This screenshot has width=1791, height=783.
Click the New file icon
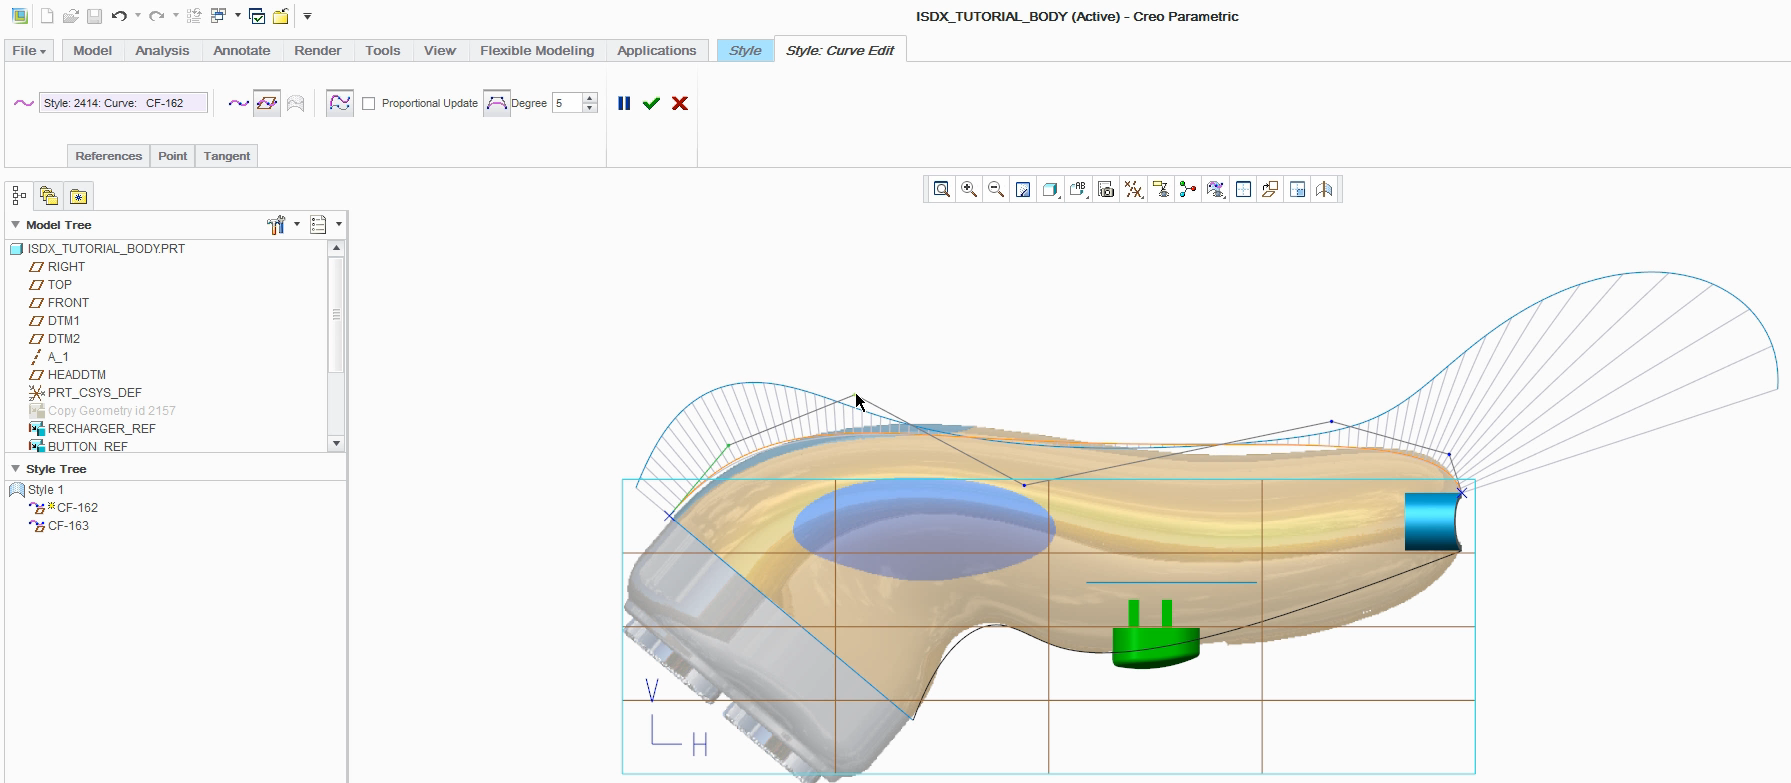click(47, 16)
